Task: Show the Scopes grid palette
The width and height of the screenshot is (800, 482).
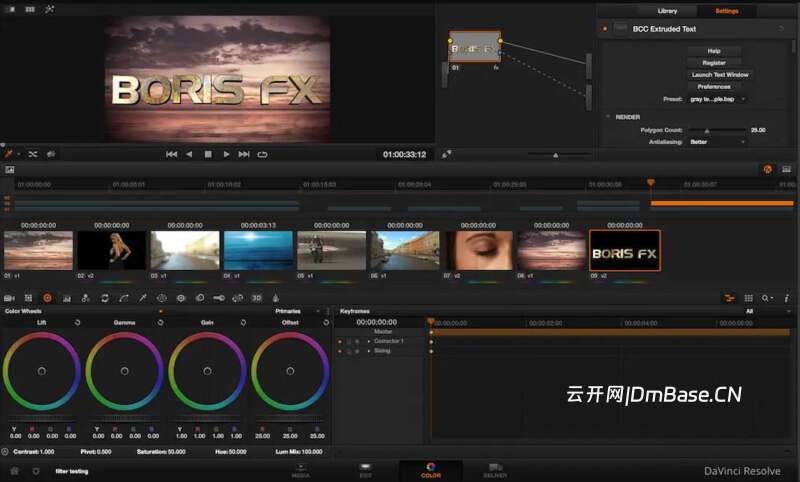Action: pos(748,298)
